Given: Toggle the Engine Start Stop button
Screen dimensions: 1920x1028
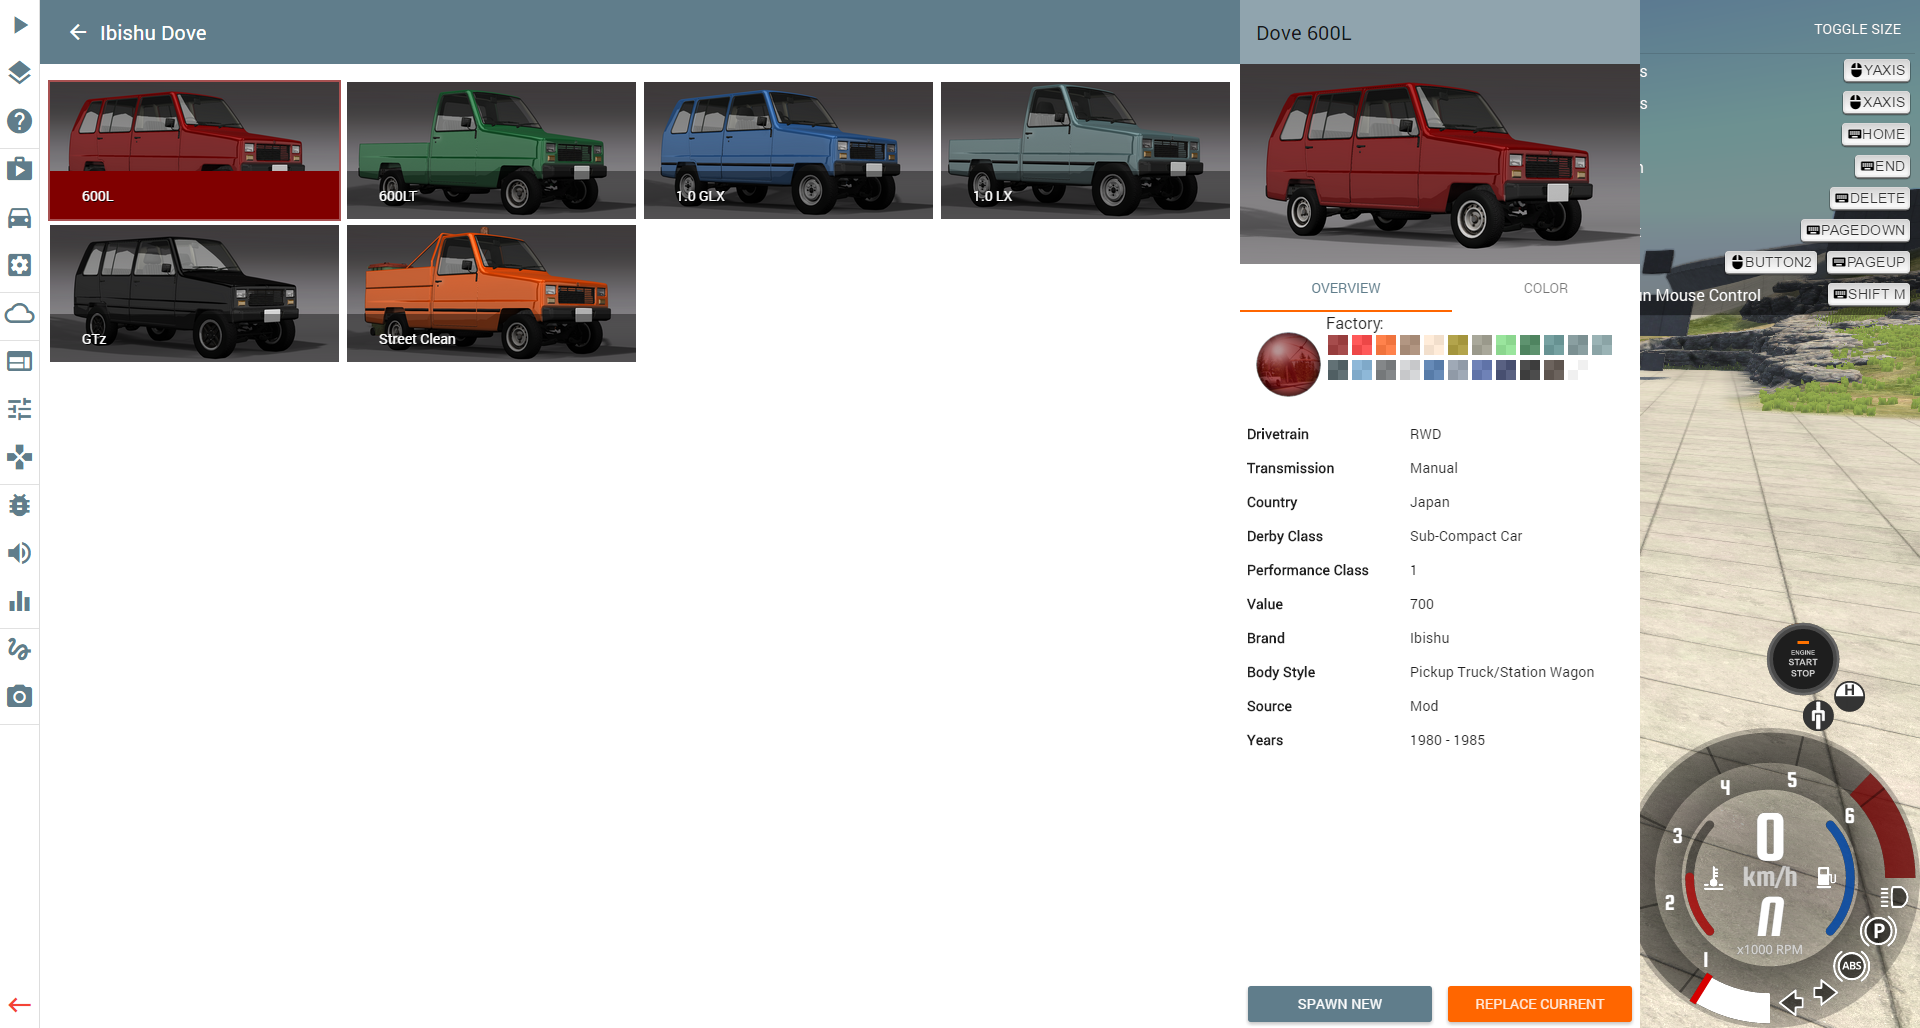Looking at the screenshot, I should (1802, 659).
